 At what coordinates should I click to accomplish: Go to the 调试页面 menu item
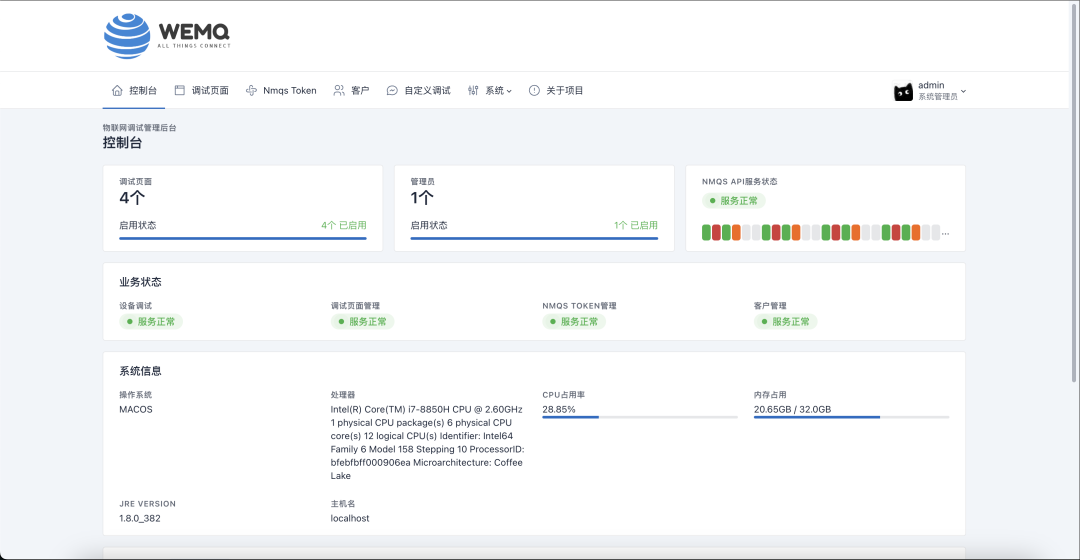click(x=202, y=90)
